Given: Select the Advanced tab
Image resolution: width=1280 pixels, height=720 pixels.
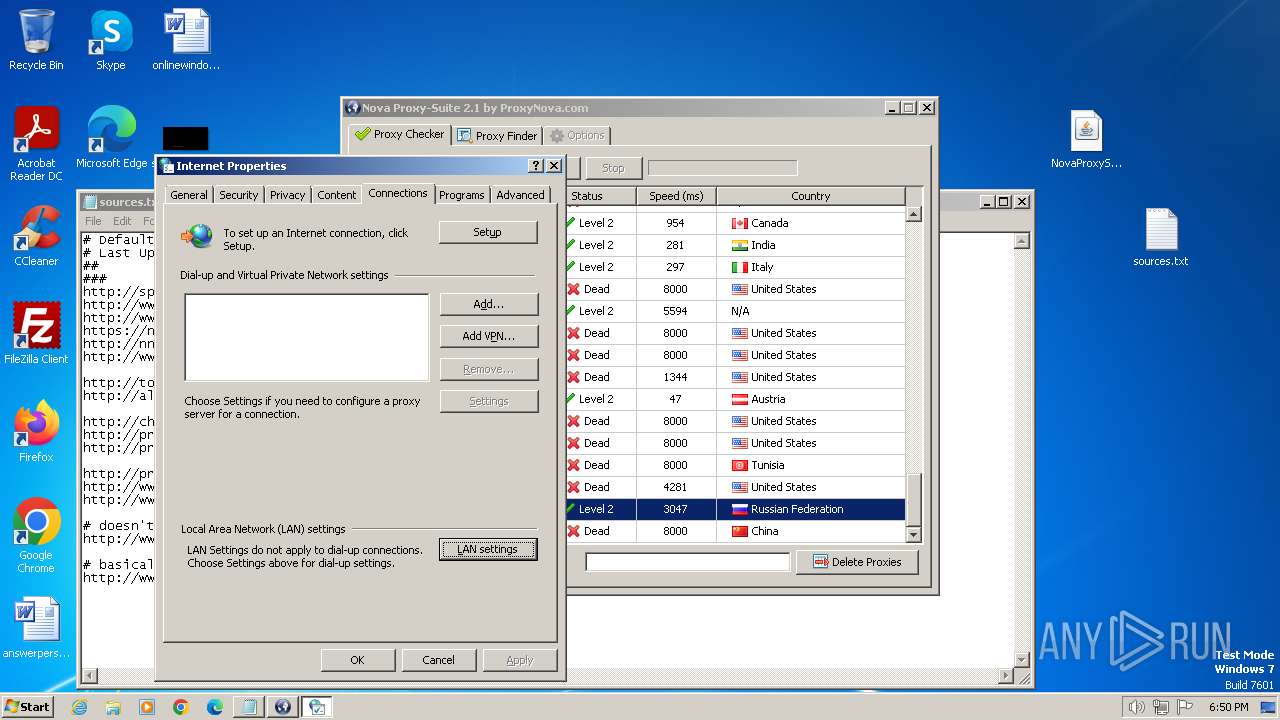Looking at the screenshot, I should (520, 195).
